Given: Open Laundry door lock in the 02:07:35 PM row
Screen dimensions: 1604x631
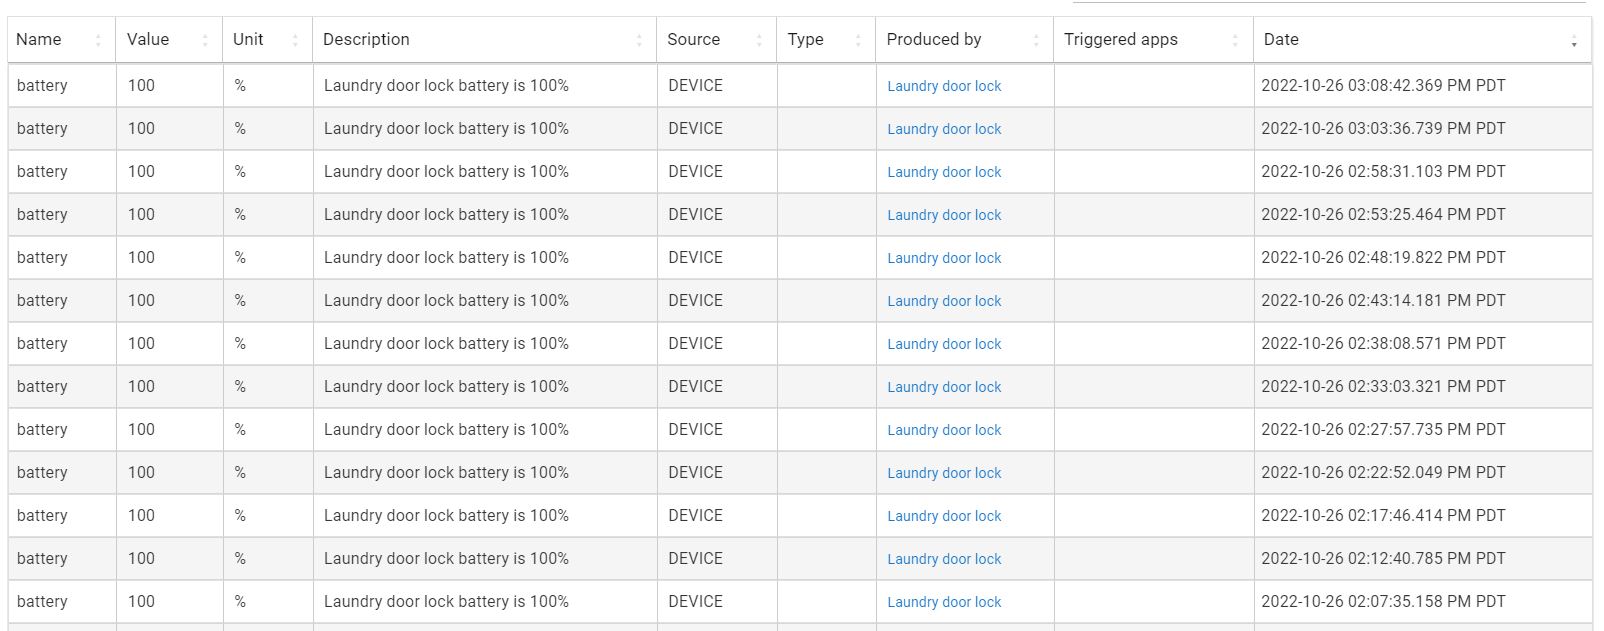Looking at the screenshot, I should tap(943, 602).
